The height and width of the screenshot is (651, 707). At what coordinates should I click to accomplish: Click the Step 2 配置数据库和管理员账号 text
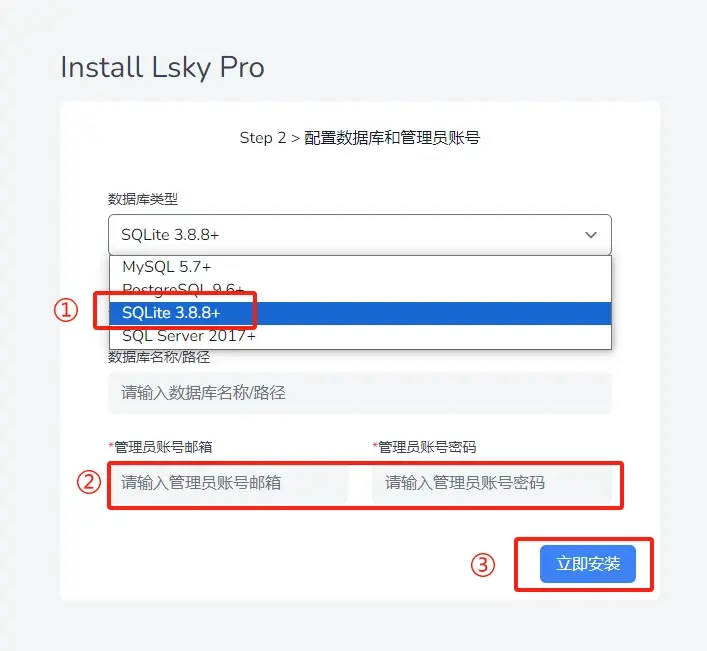pyautogui.click(x=360, y=138)
